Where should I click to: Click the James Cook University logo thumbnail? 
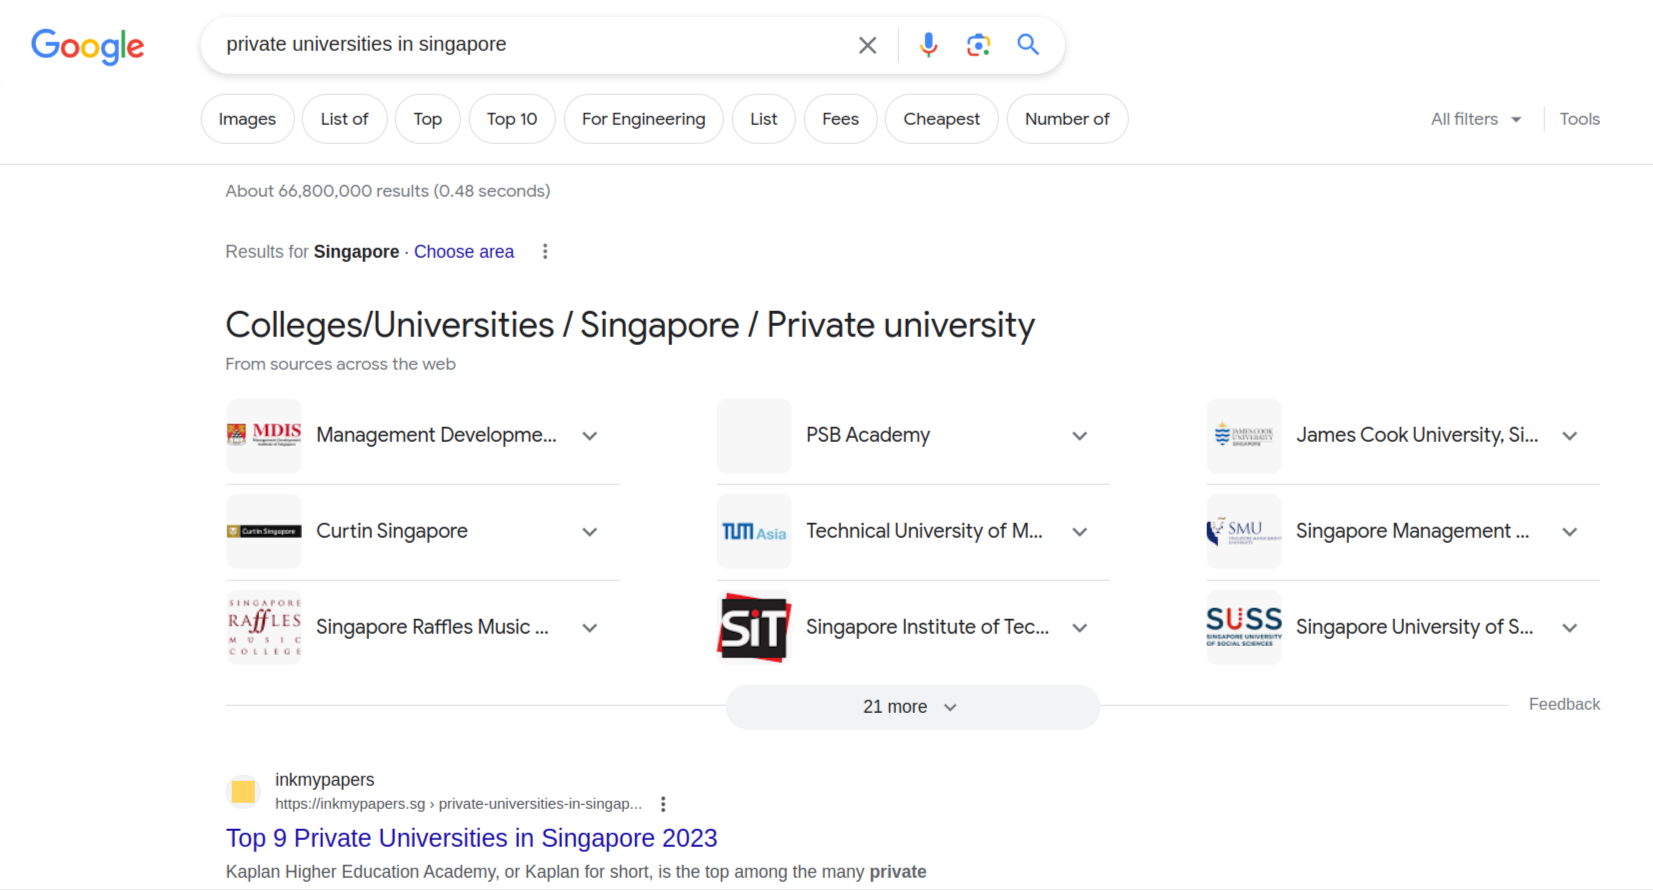click(x=1244, y=436)
